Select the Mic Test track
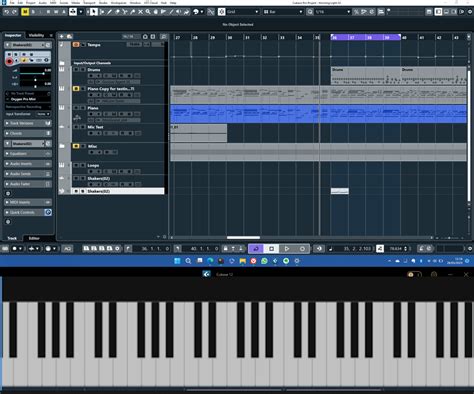474x394 pixels. (95, 127)
